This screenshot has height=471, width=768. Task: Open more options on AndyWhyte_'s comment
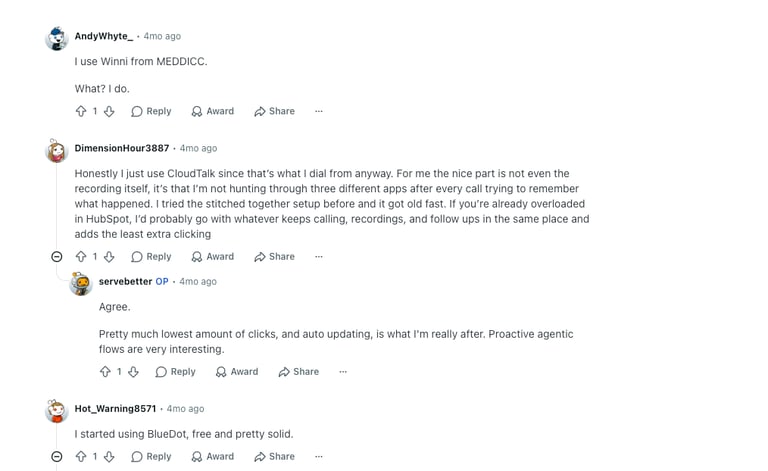(x=319, y=111)
